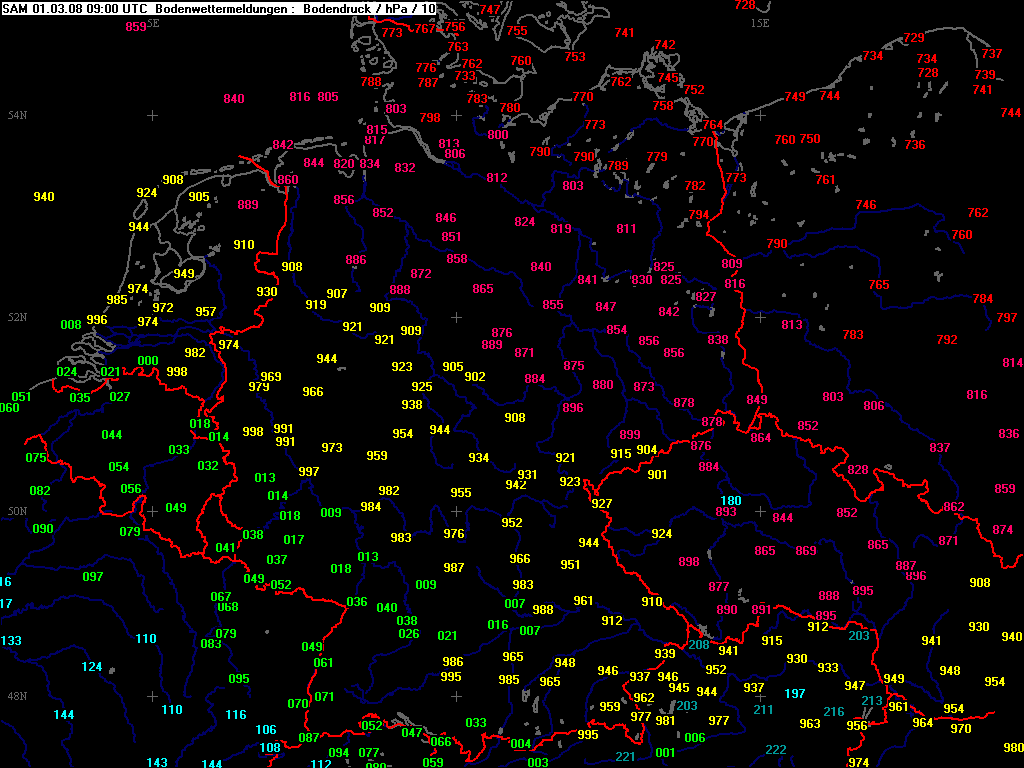Click the 54N latitude label
This screenshot has height=768, width=1024.
pyautogui.click(x=18, y=116)
